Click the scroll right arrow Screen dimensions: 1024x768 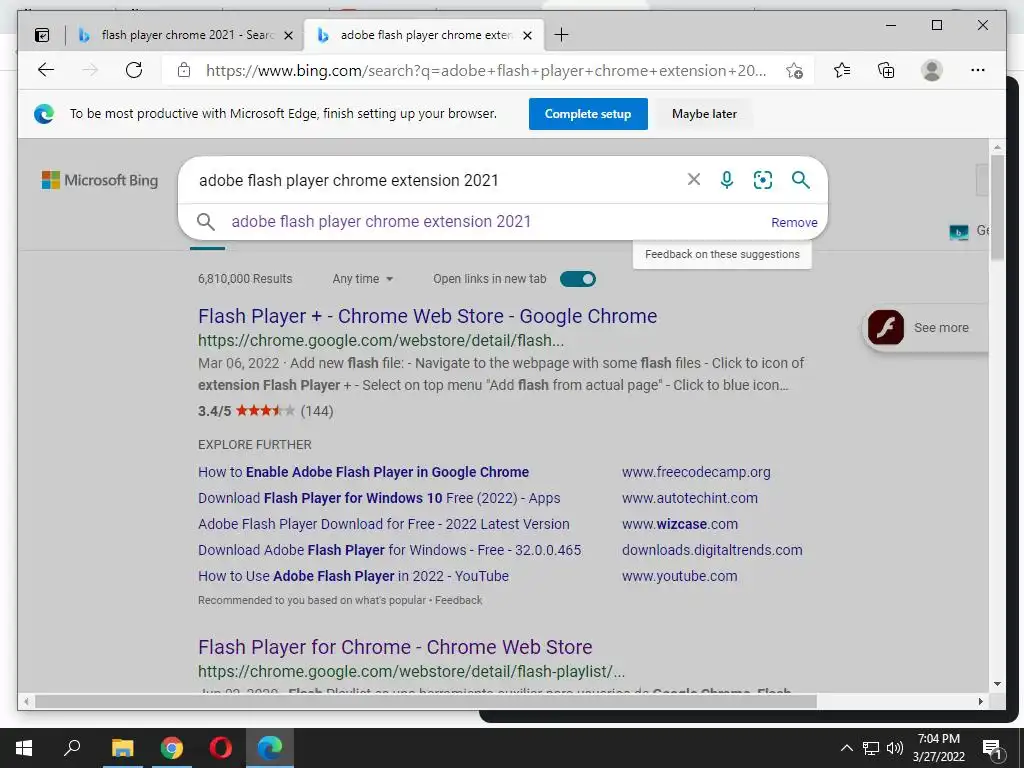[980, 701]
